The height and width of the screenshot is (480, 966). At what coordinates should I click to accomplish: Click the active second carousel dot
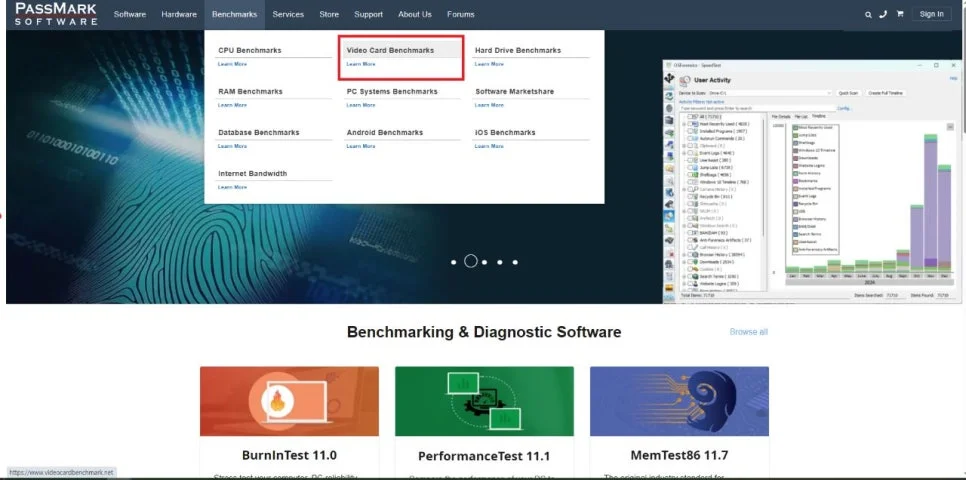[x=471, y=261]
